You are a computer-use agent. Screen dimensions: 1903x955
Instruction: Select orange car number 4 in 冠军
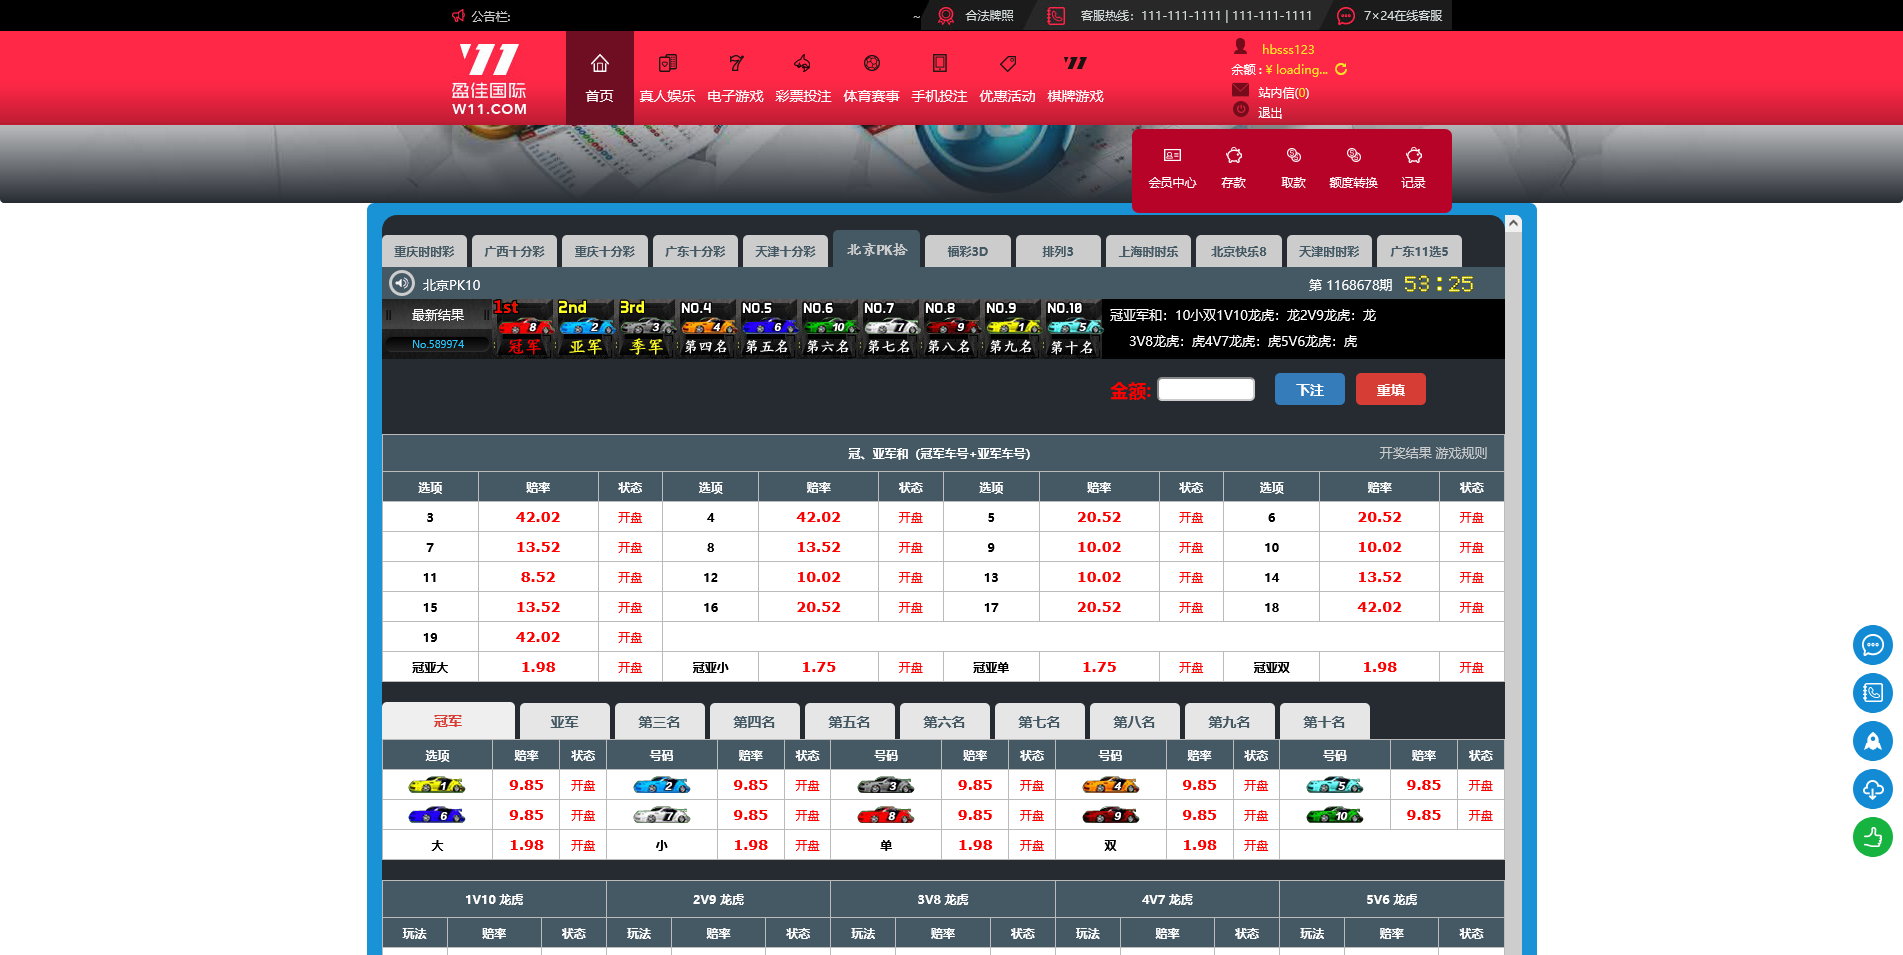[x=1110, y=785]
